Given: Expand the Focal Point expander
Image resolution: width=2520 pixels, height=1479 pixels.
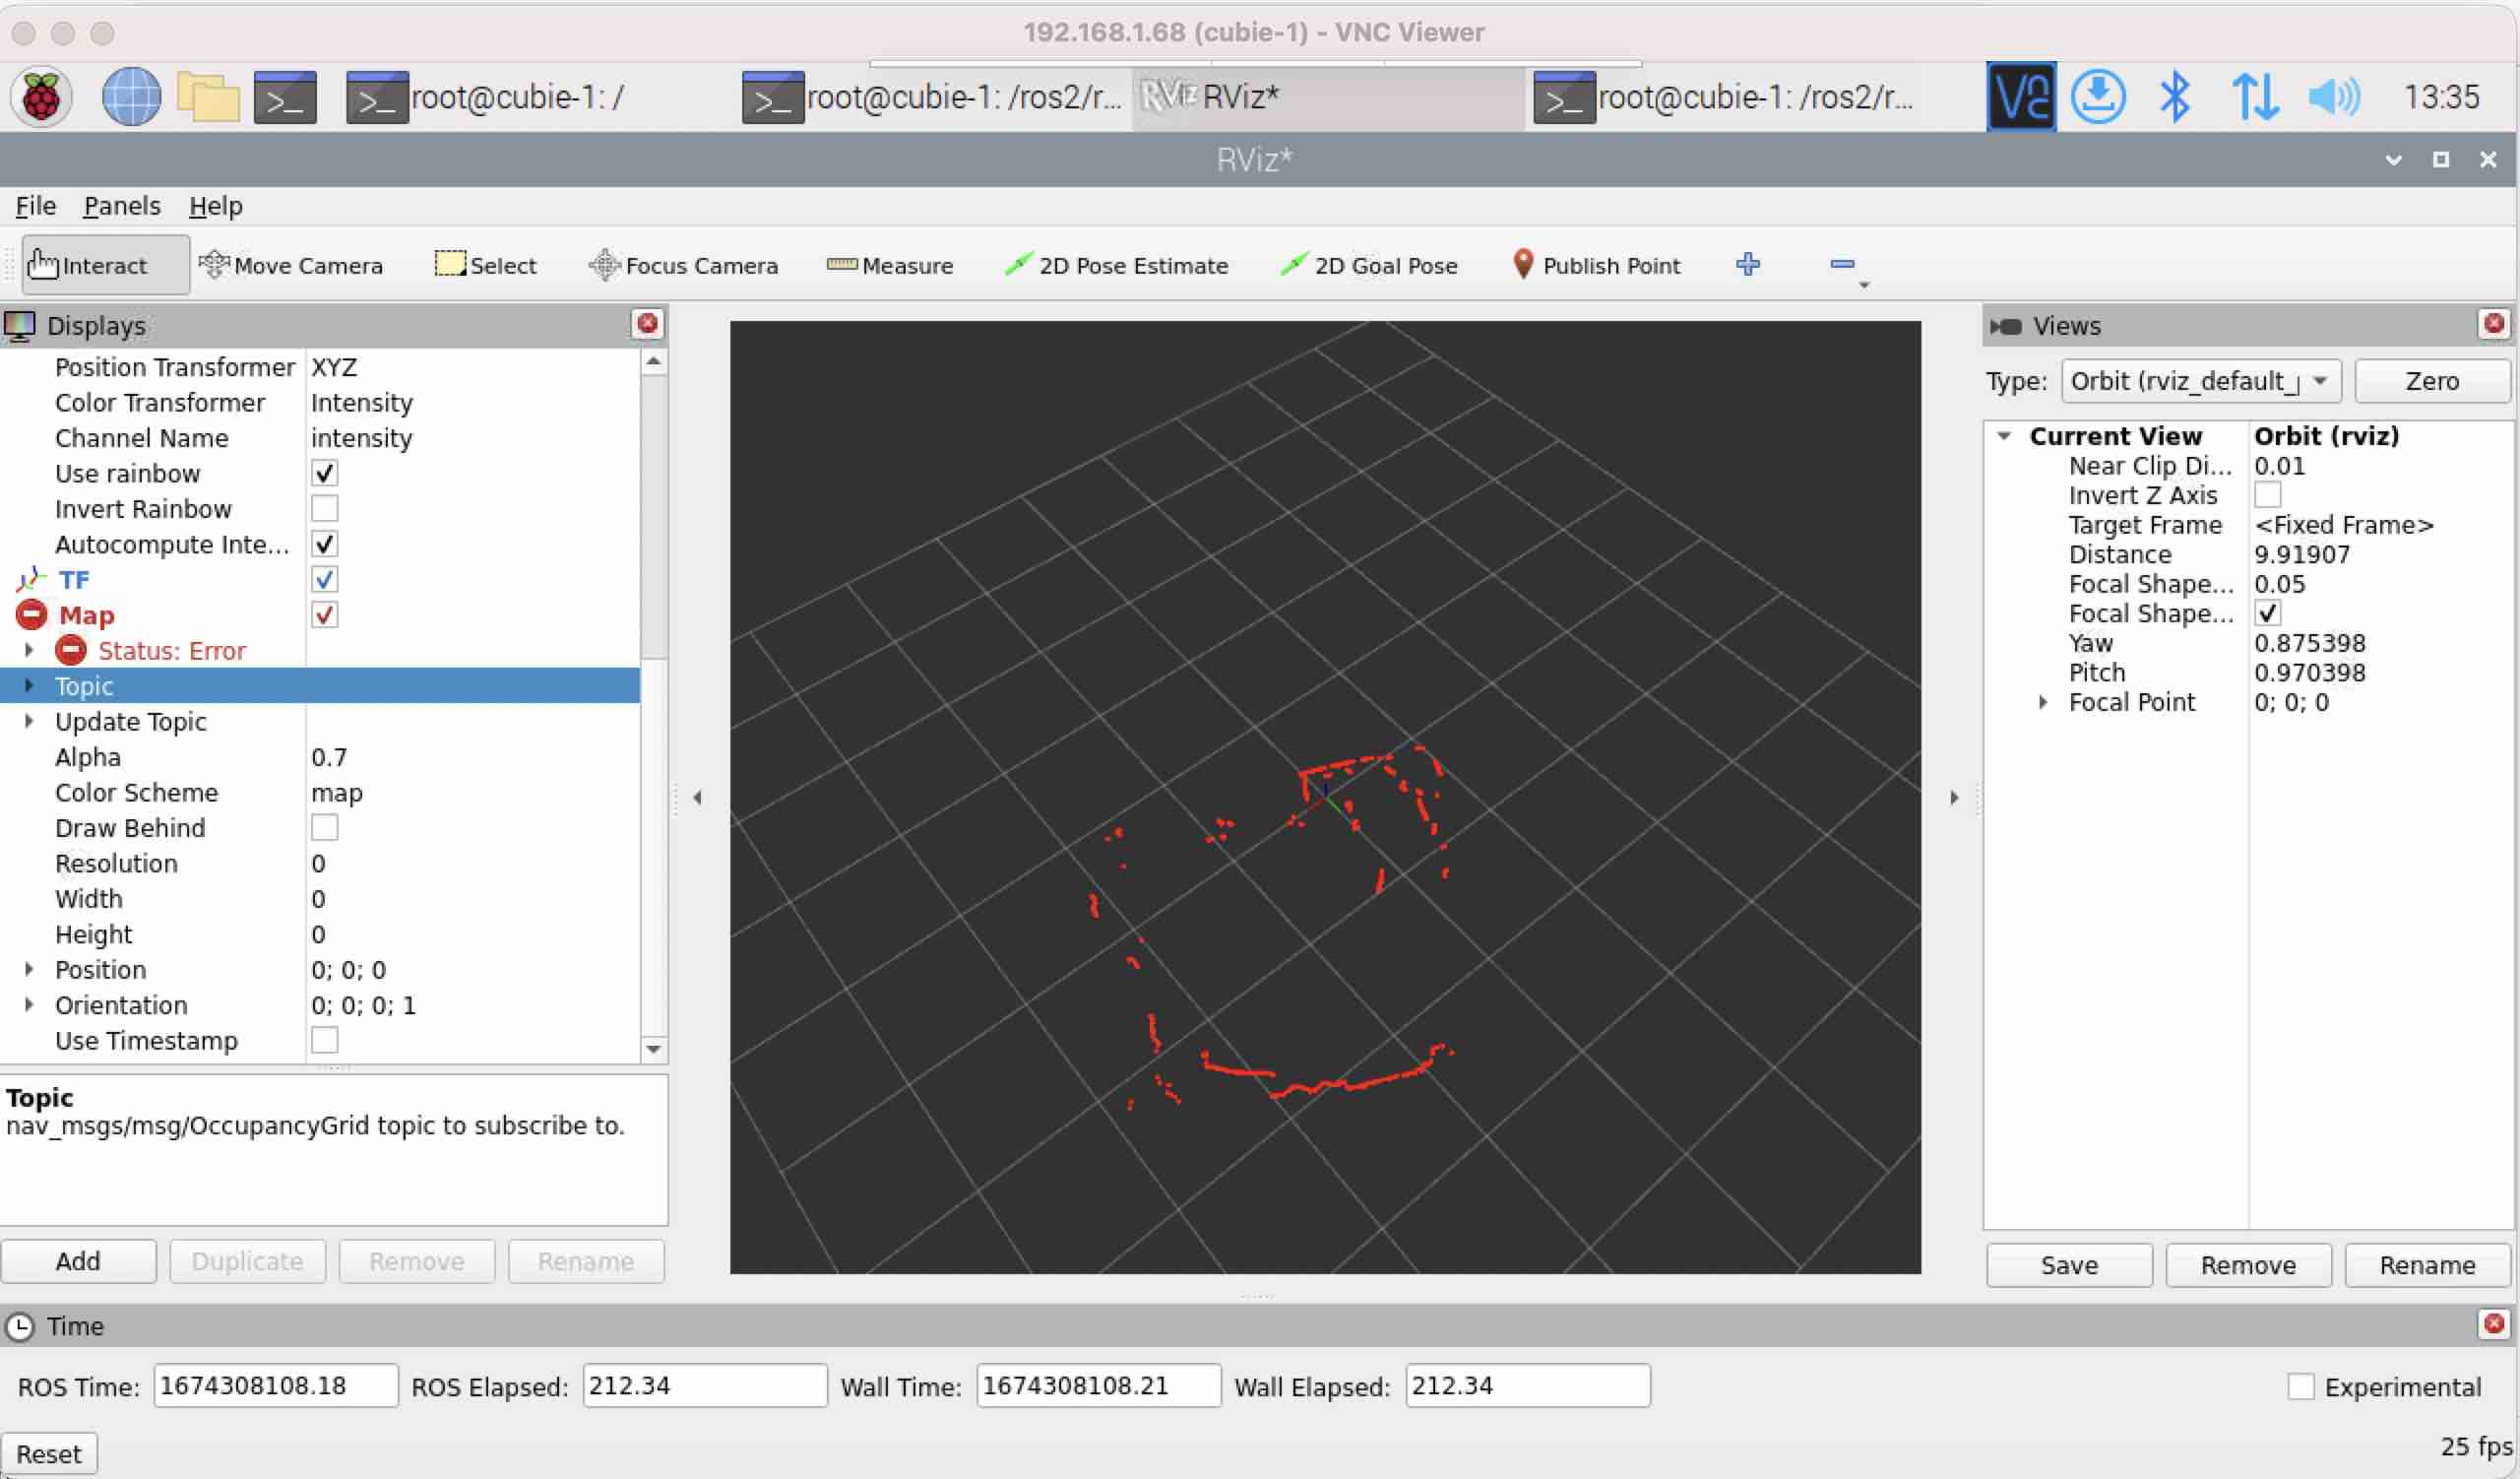Looking at the screenshot, I should (x=2042, y=701).
